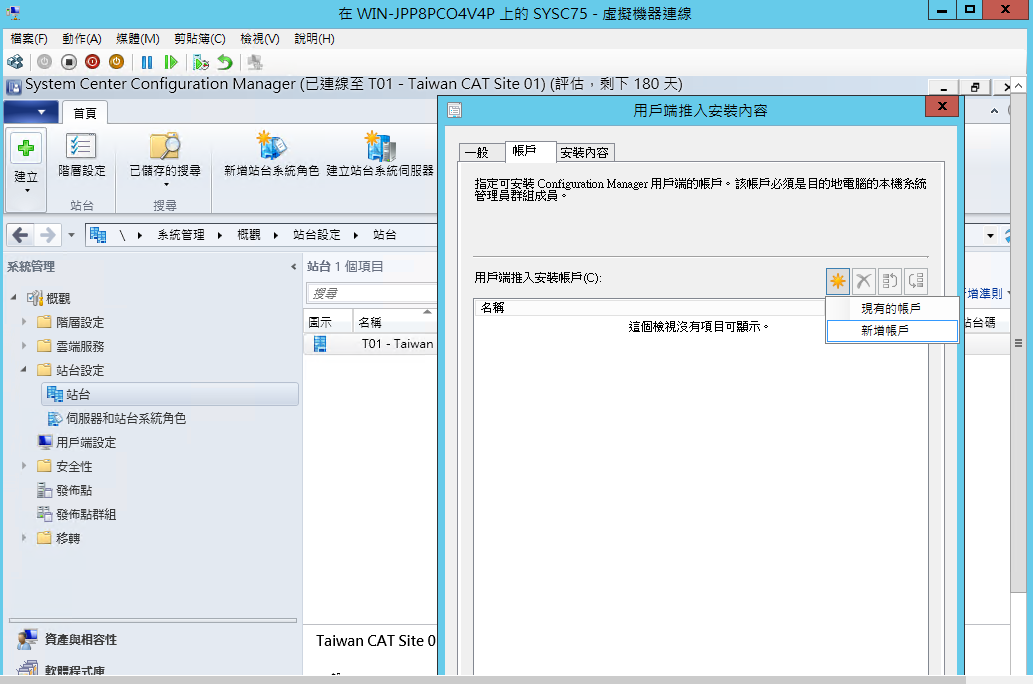Image resolution: width=1033 pixels, height=684 pixels.
Task: Select 軟體程式庫 workspace at the bottom
Action: (61, 669)
